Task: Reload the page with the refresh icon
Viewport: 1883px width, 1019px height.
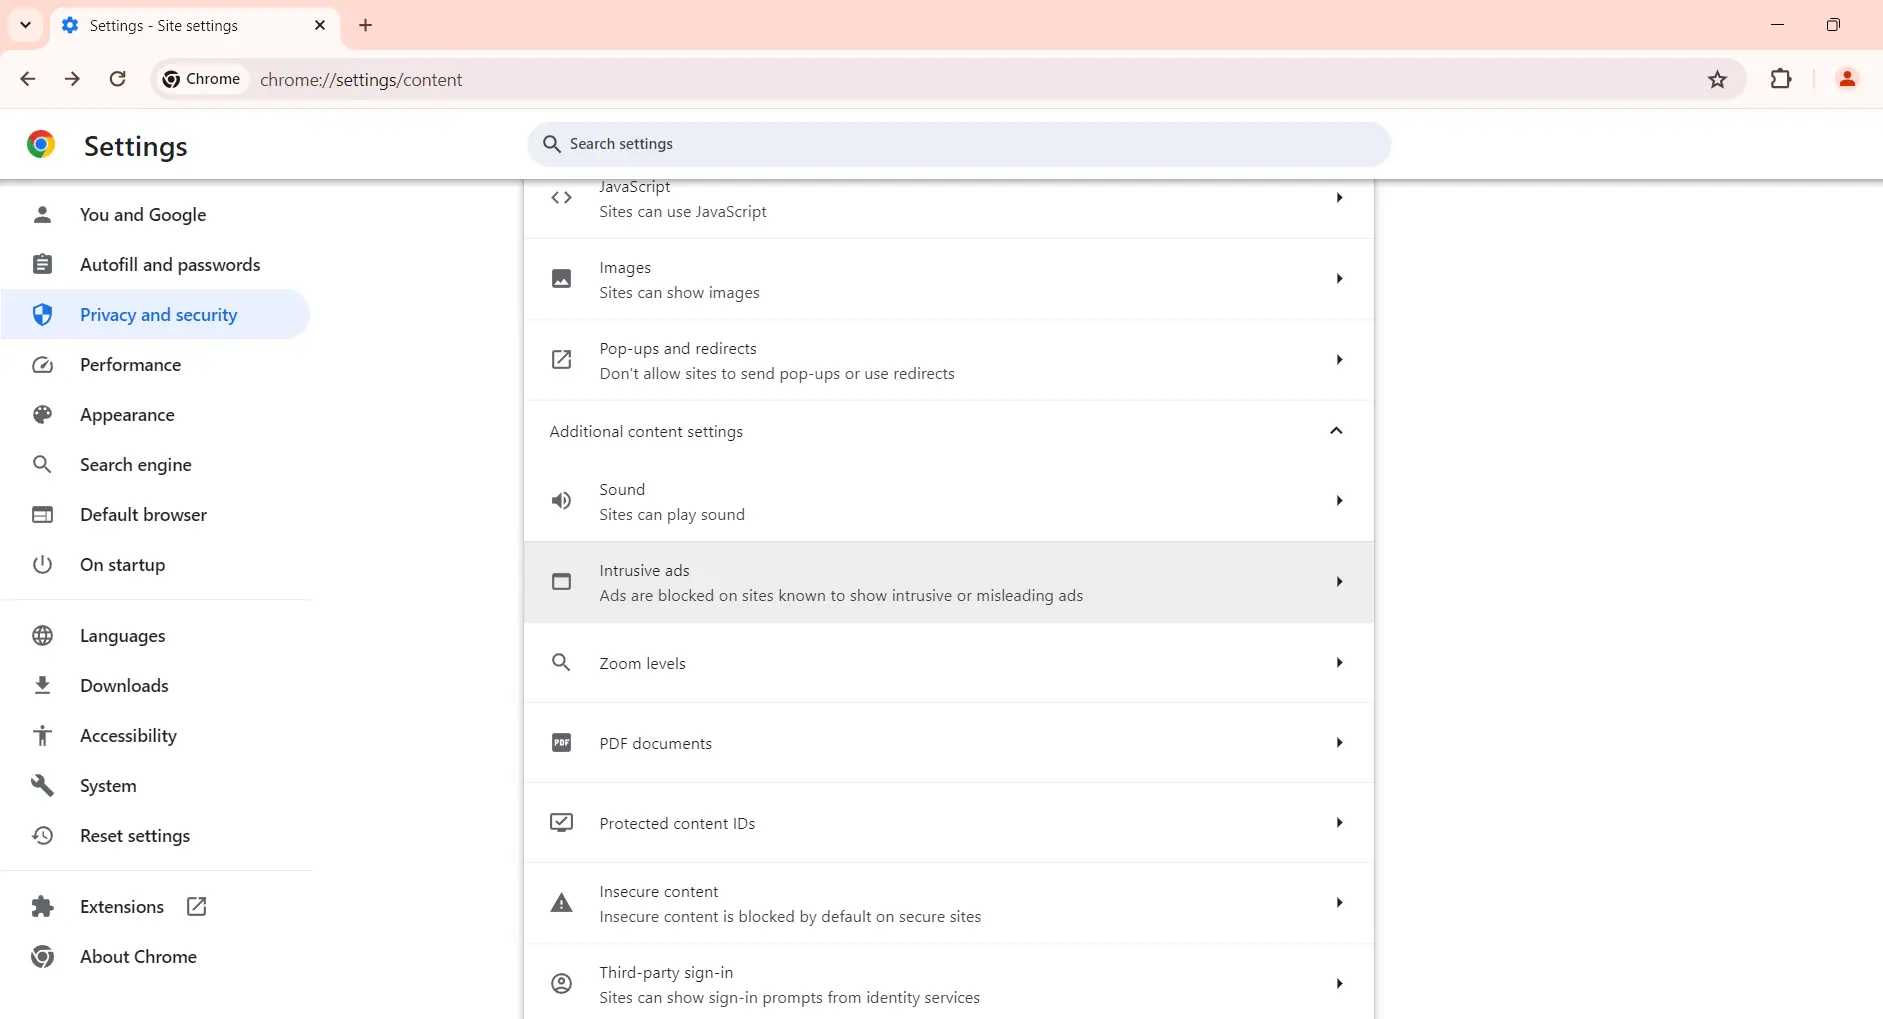Action: pyautogui.click(x=117, y=79)
